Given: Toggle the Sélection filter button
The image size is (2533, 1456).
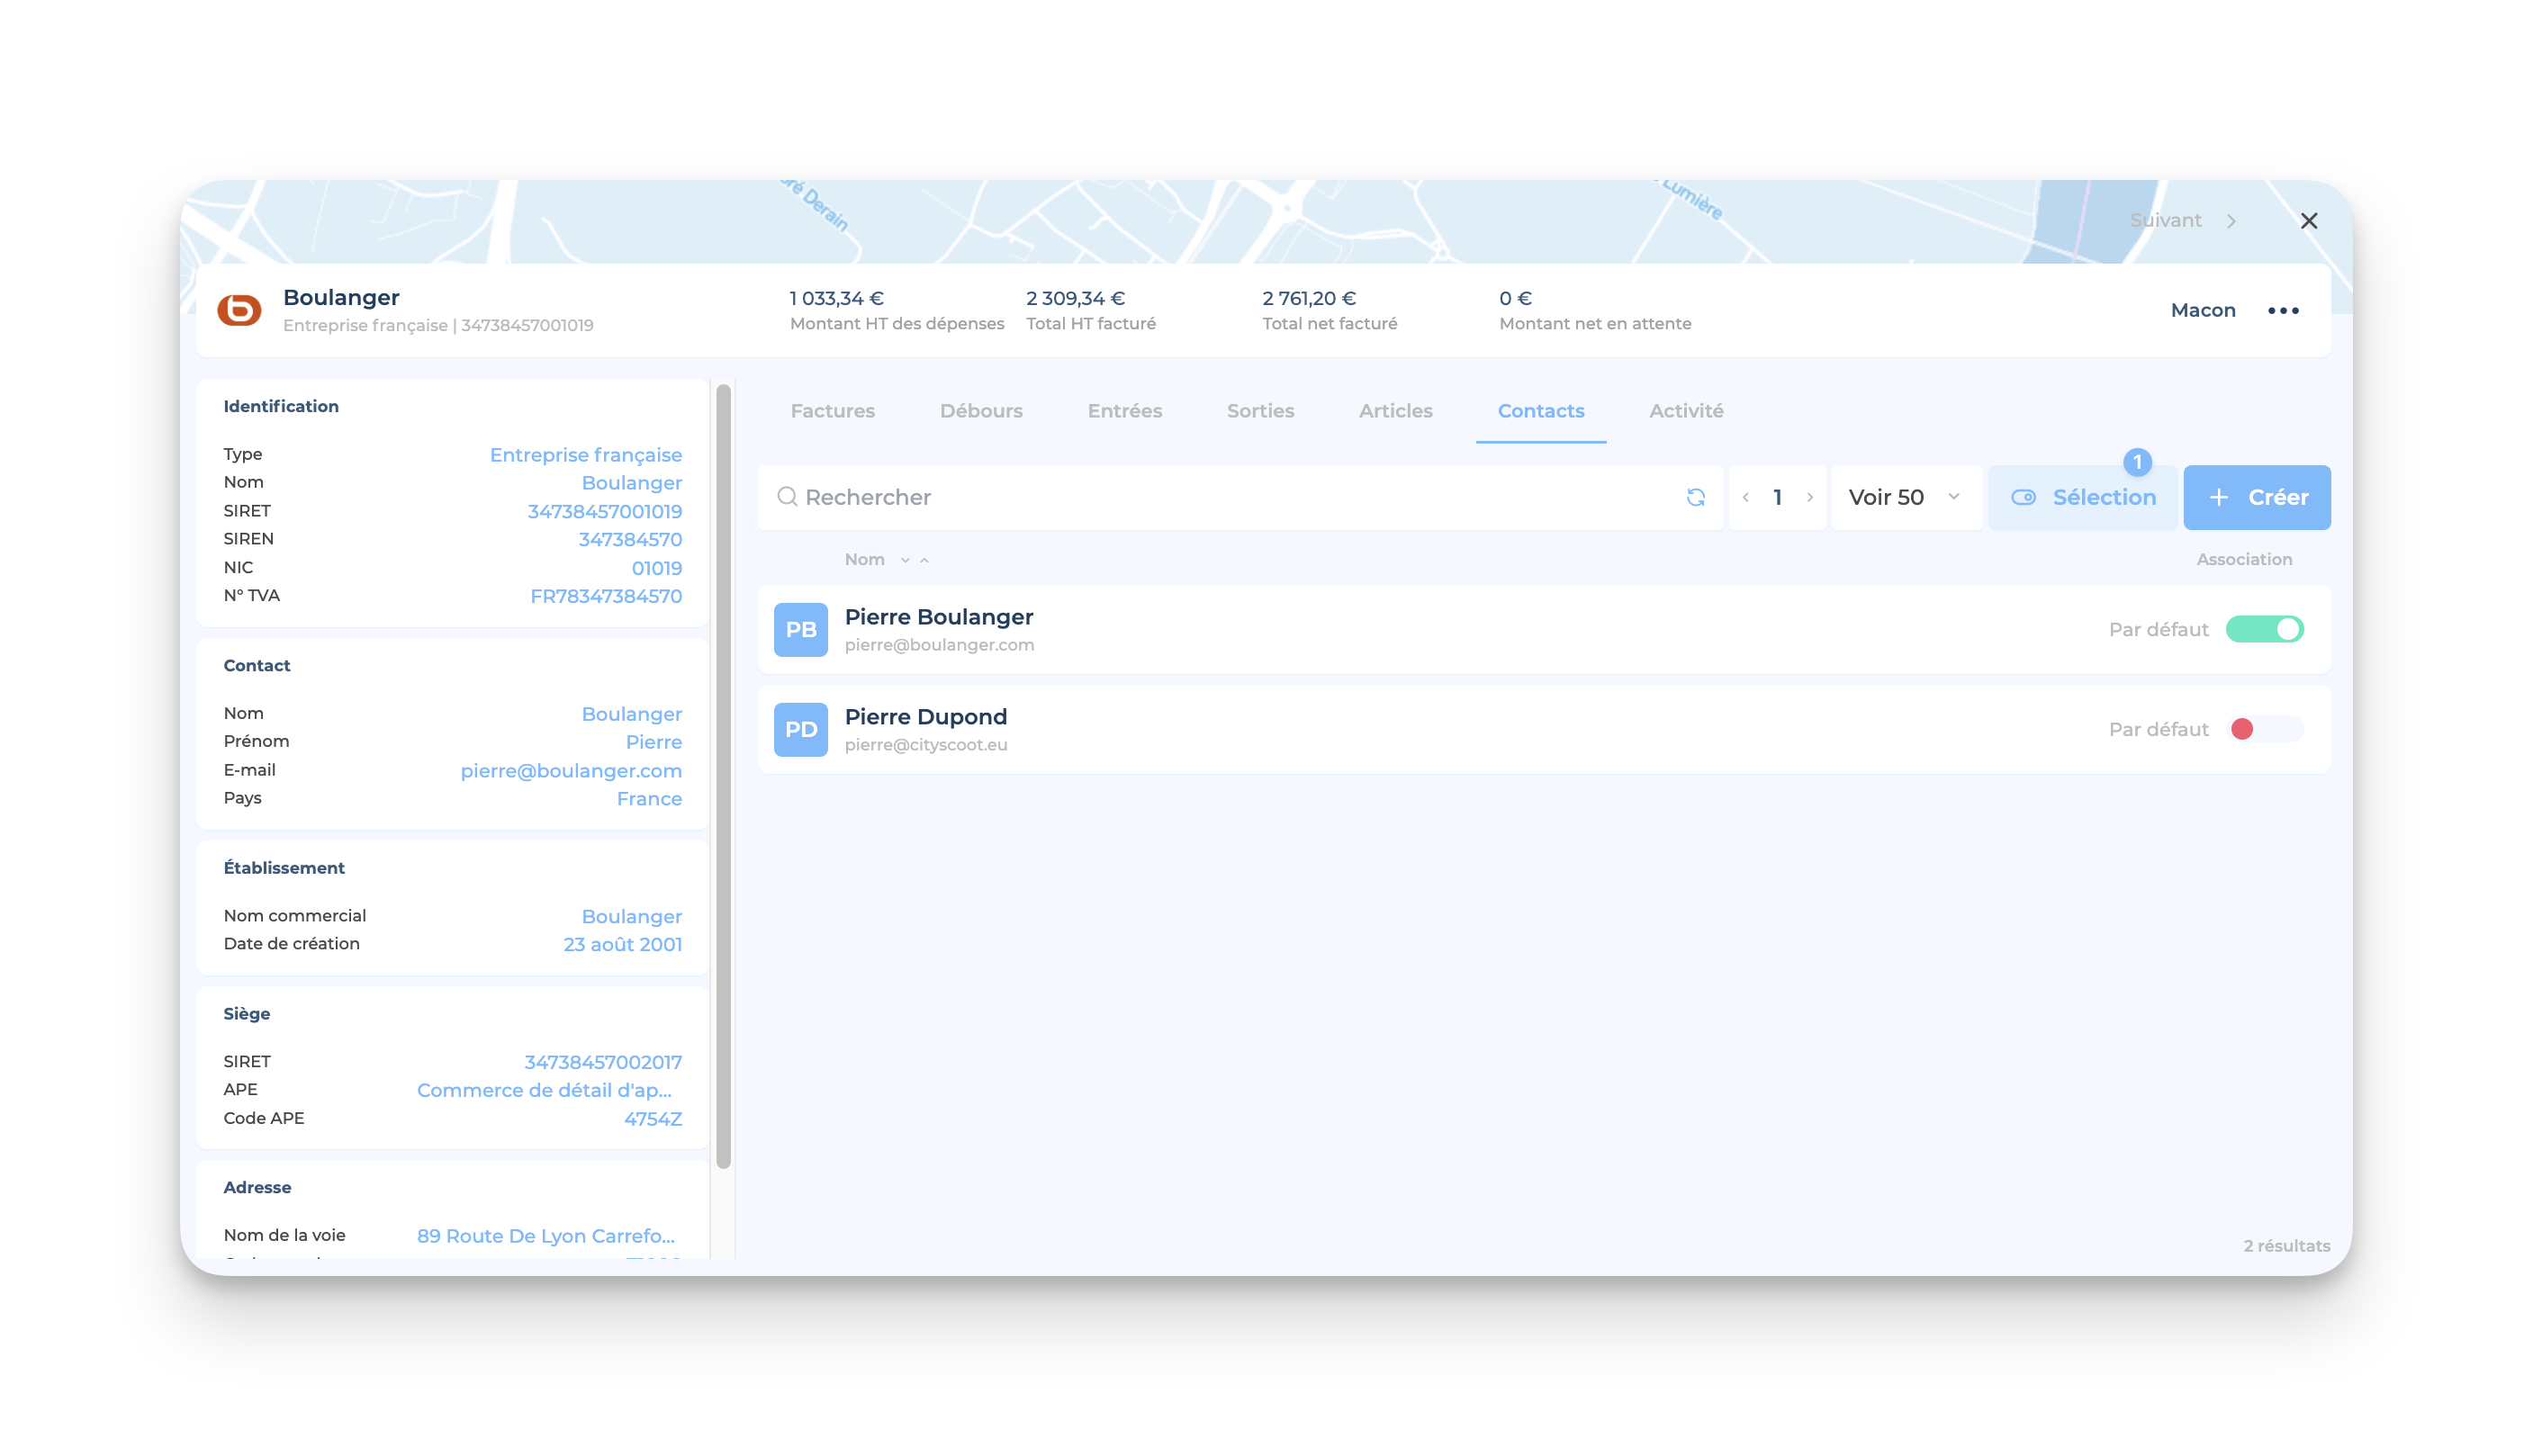Looking at the screenshot, I should (2083, 497).
